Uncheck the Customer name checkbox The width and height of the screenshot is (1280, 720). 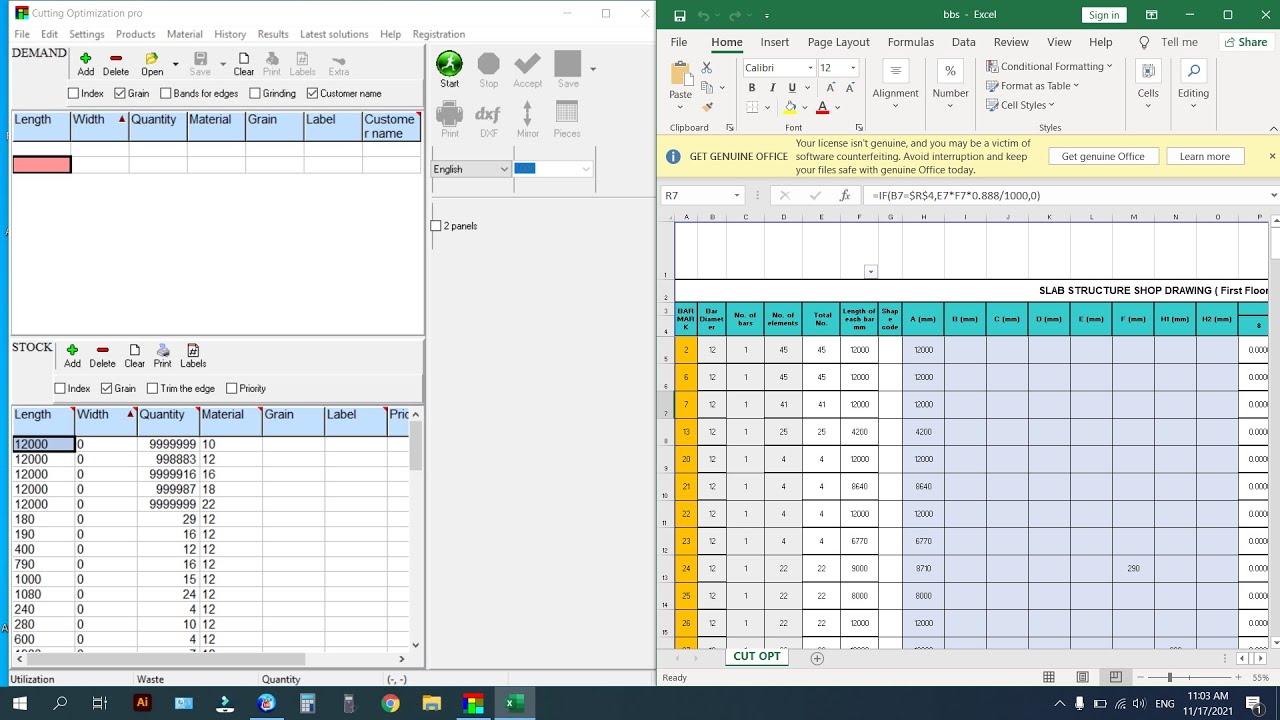[x=312, y=93]
